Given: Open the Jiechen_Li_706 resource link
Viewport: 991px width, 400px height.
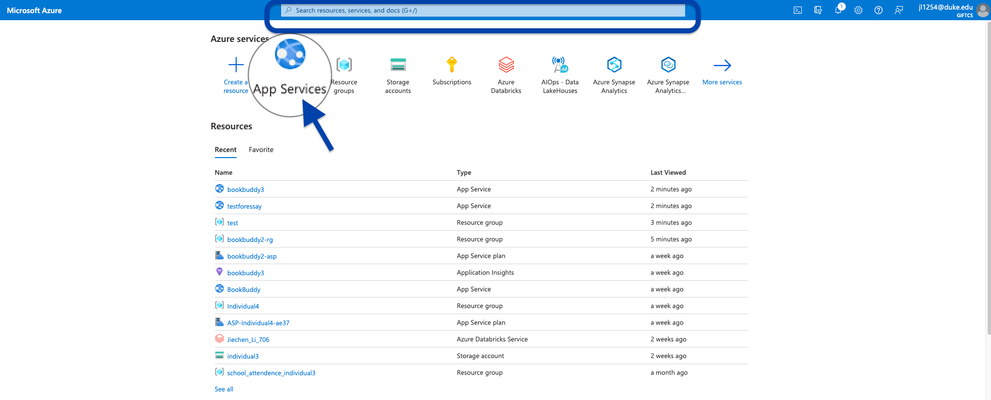Looking at the screenshot, I should (248, 339).
